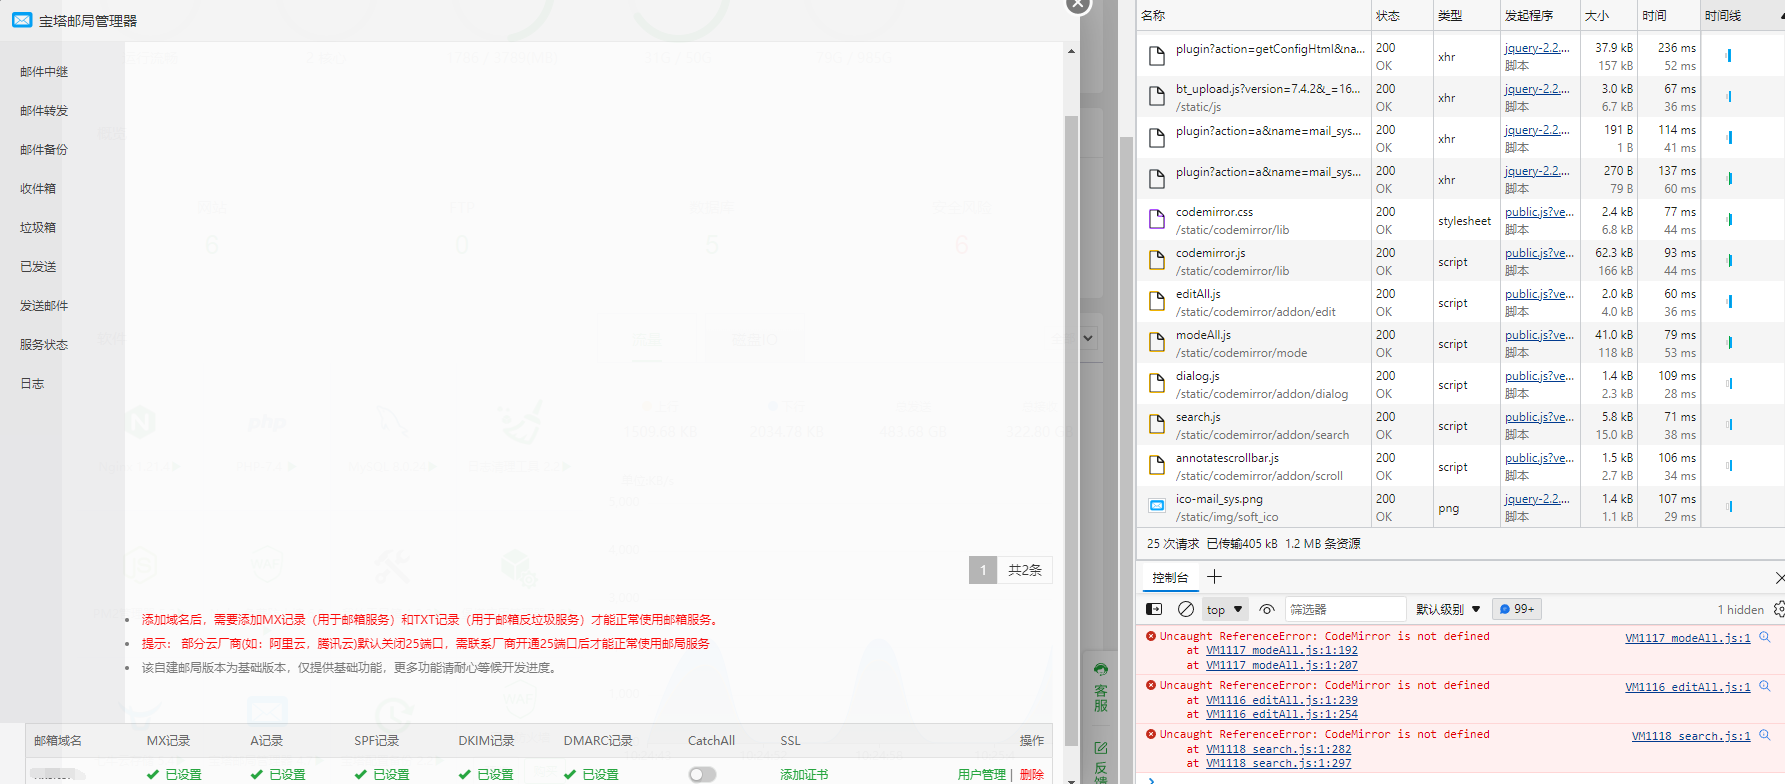Select the ico-mail_sys.png network request
The width and height of the screenshot is (1785, 784).
pyautogui.click(x=1460, y=507)
